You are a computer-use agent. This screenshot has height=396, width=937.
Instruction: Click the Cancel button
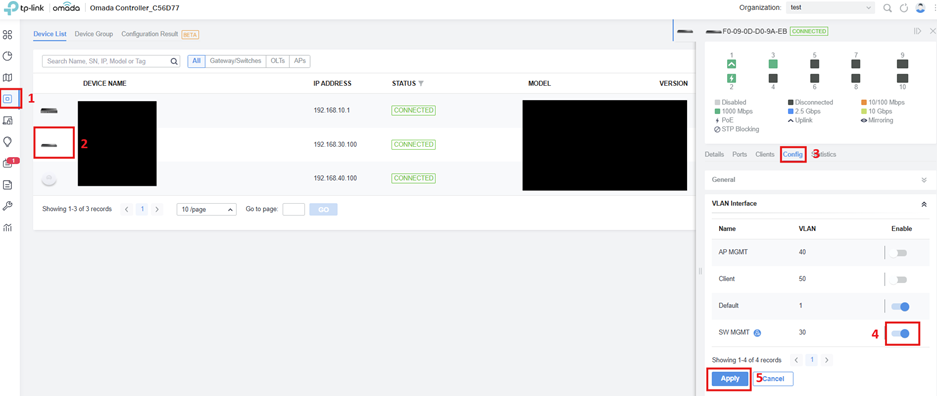(773, 379)
